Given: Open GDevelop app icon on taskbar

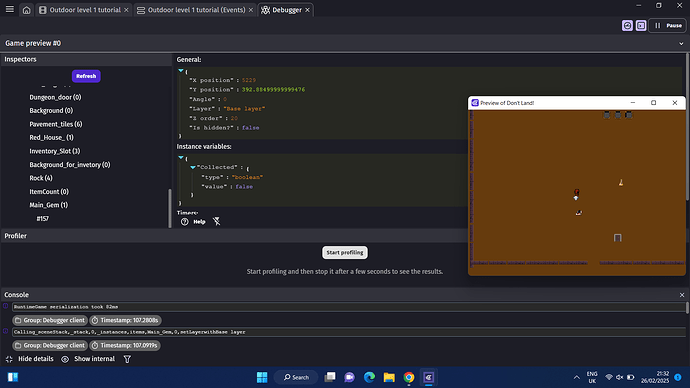Looking at the screenshot, I should pyautogui.click(x=429, y=377).
